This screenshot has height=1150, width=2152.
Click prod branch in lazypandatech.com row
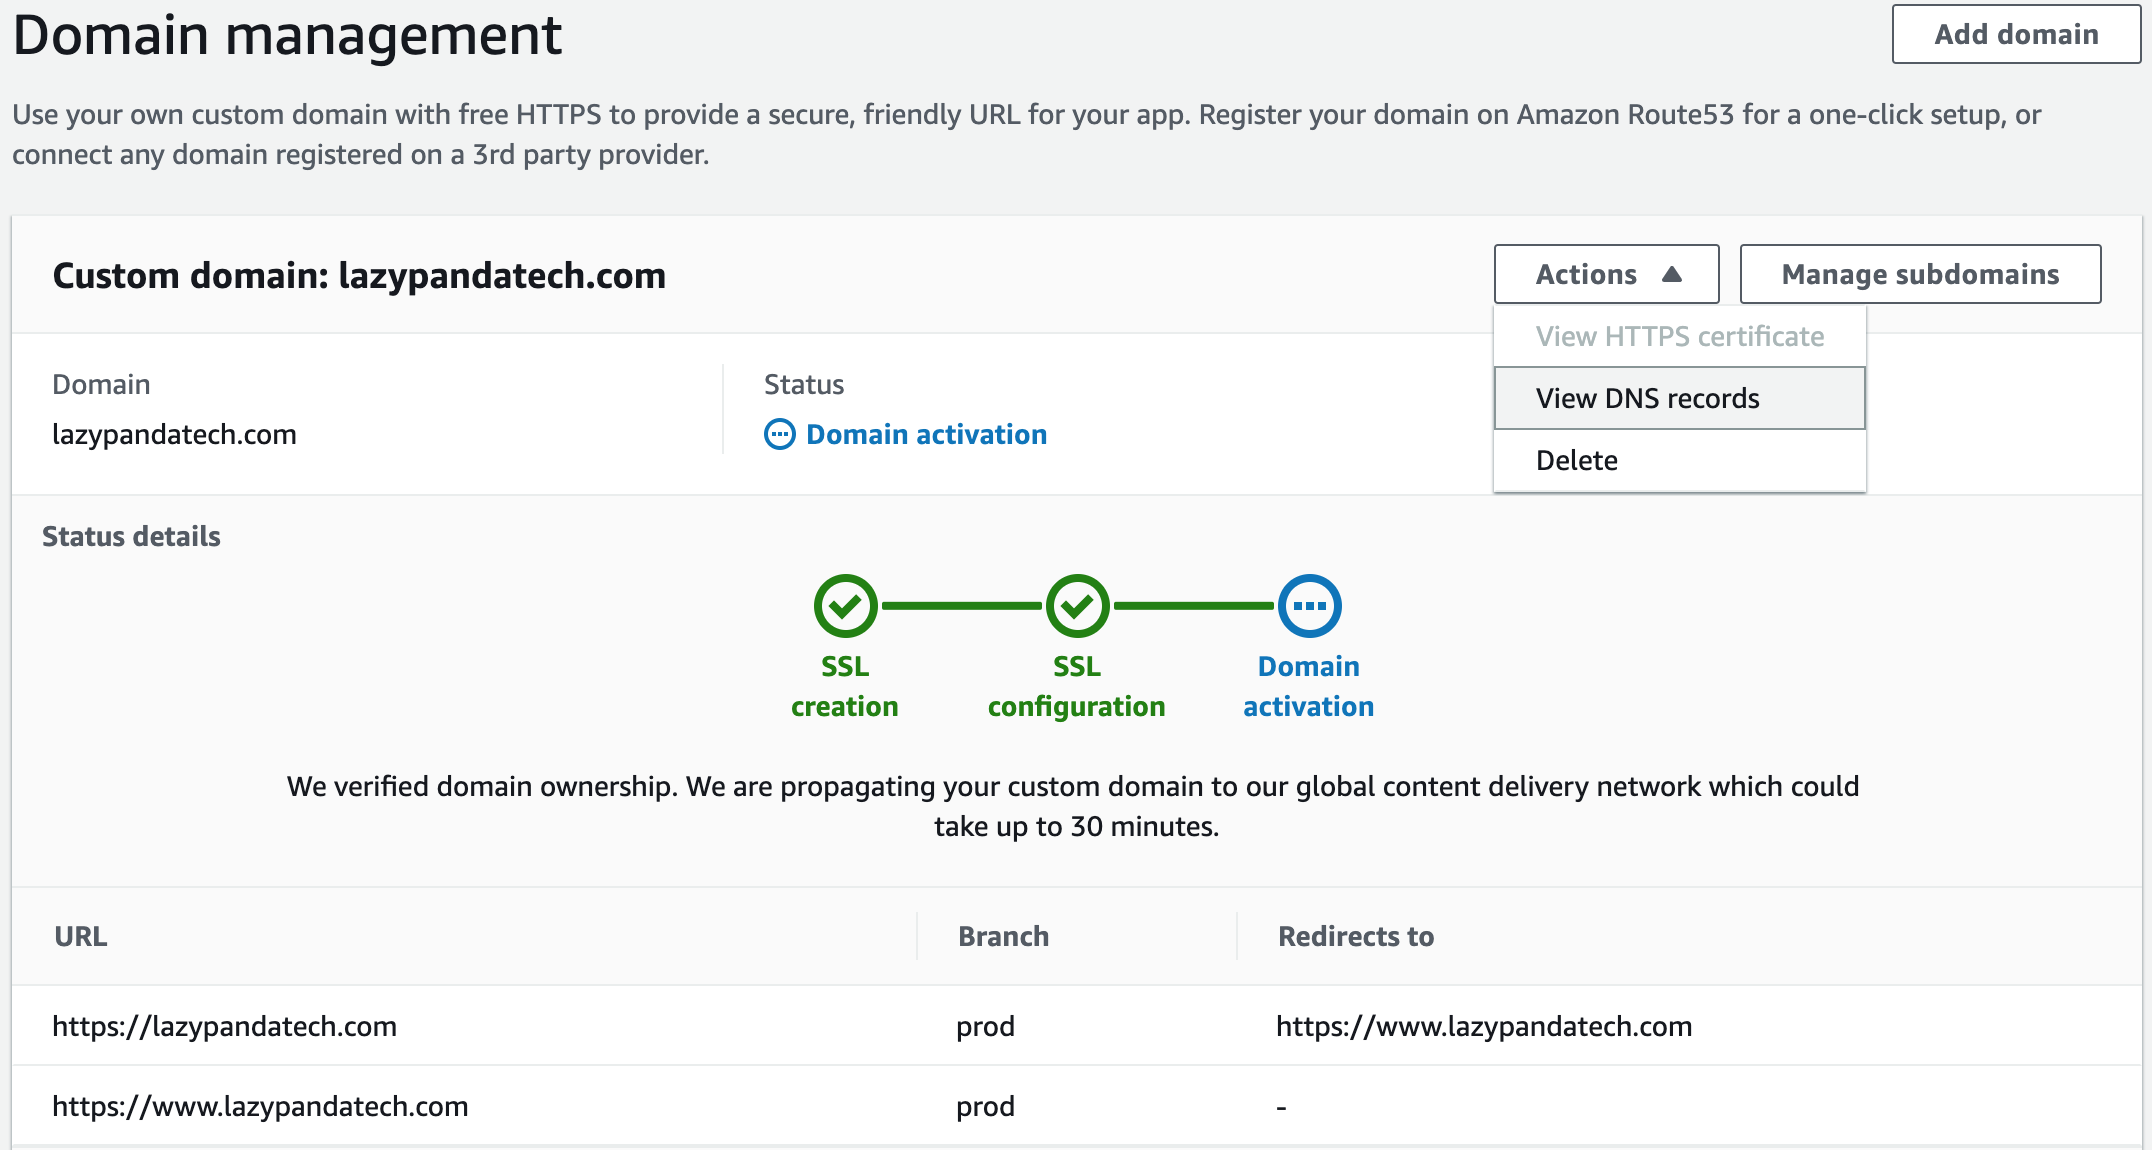[x=985, y=1027]
